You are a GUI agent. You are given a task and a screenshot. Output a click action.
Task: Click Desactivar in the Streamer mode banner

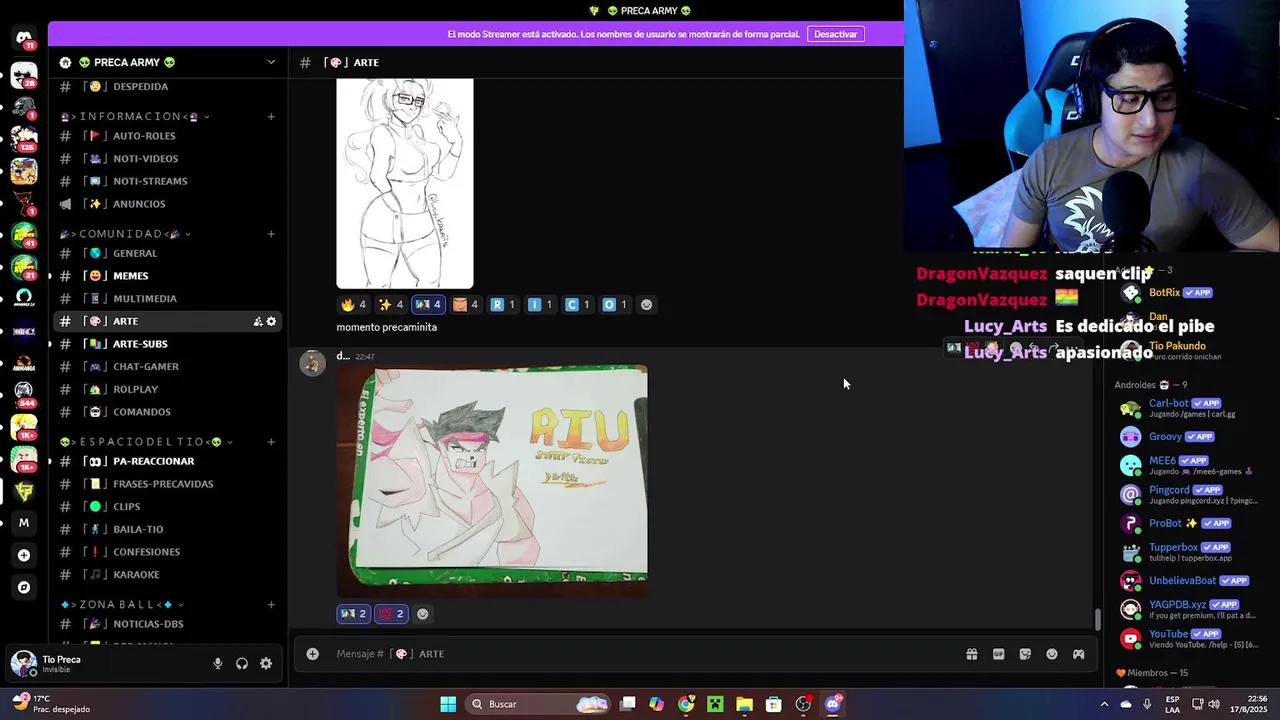(x=835, y=34)
